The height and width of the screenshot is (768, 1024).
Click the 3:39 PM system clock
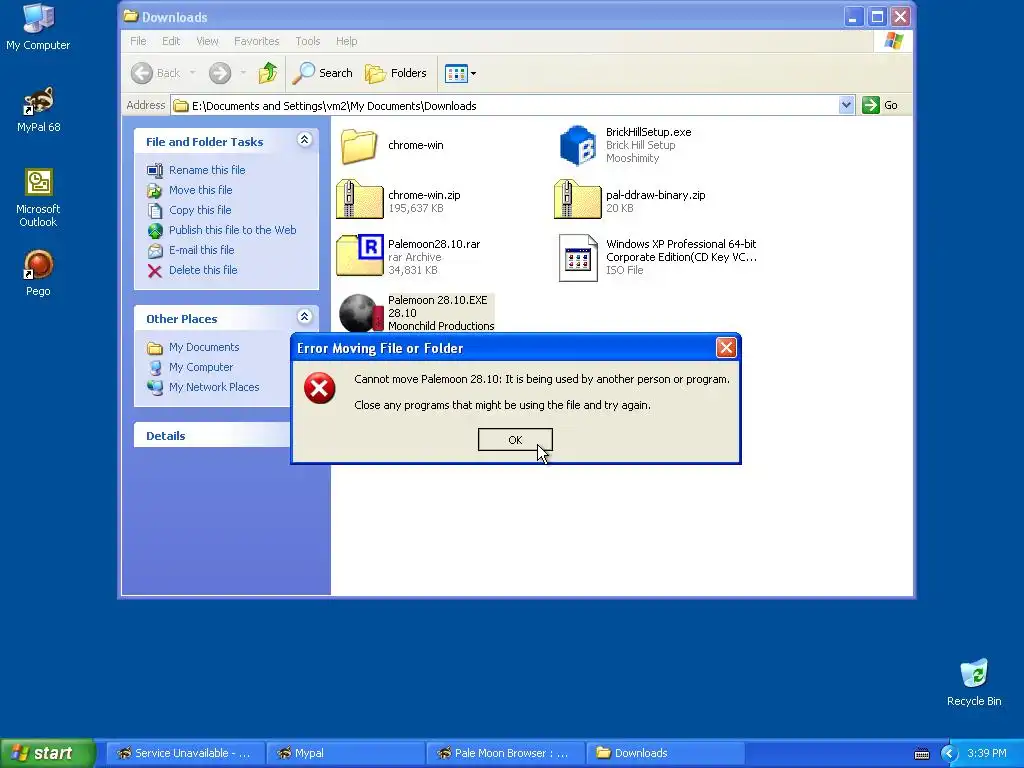click(987, 754)
